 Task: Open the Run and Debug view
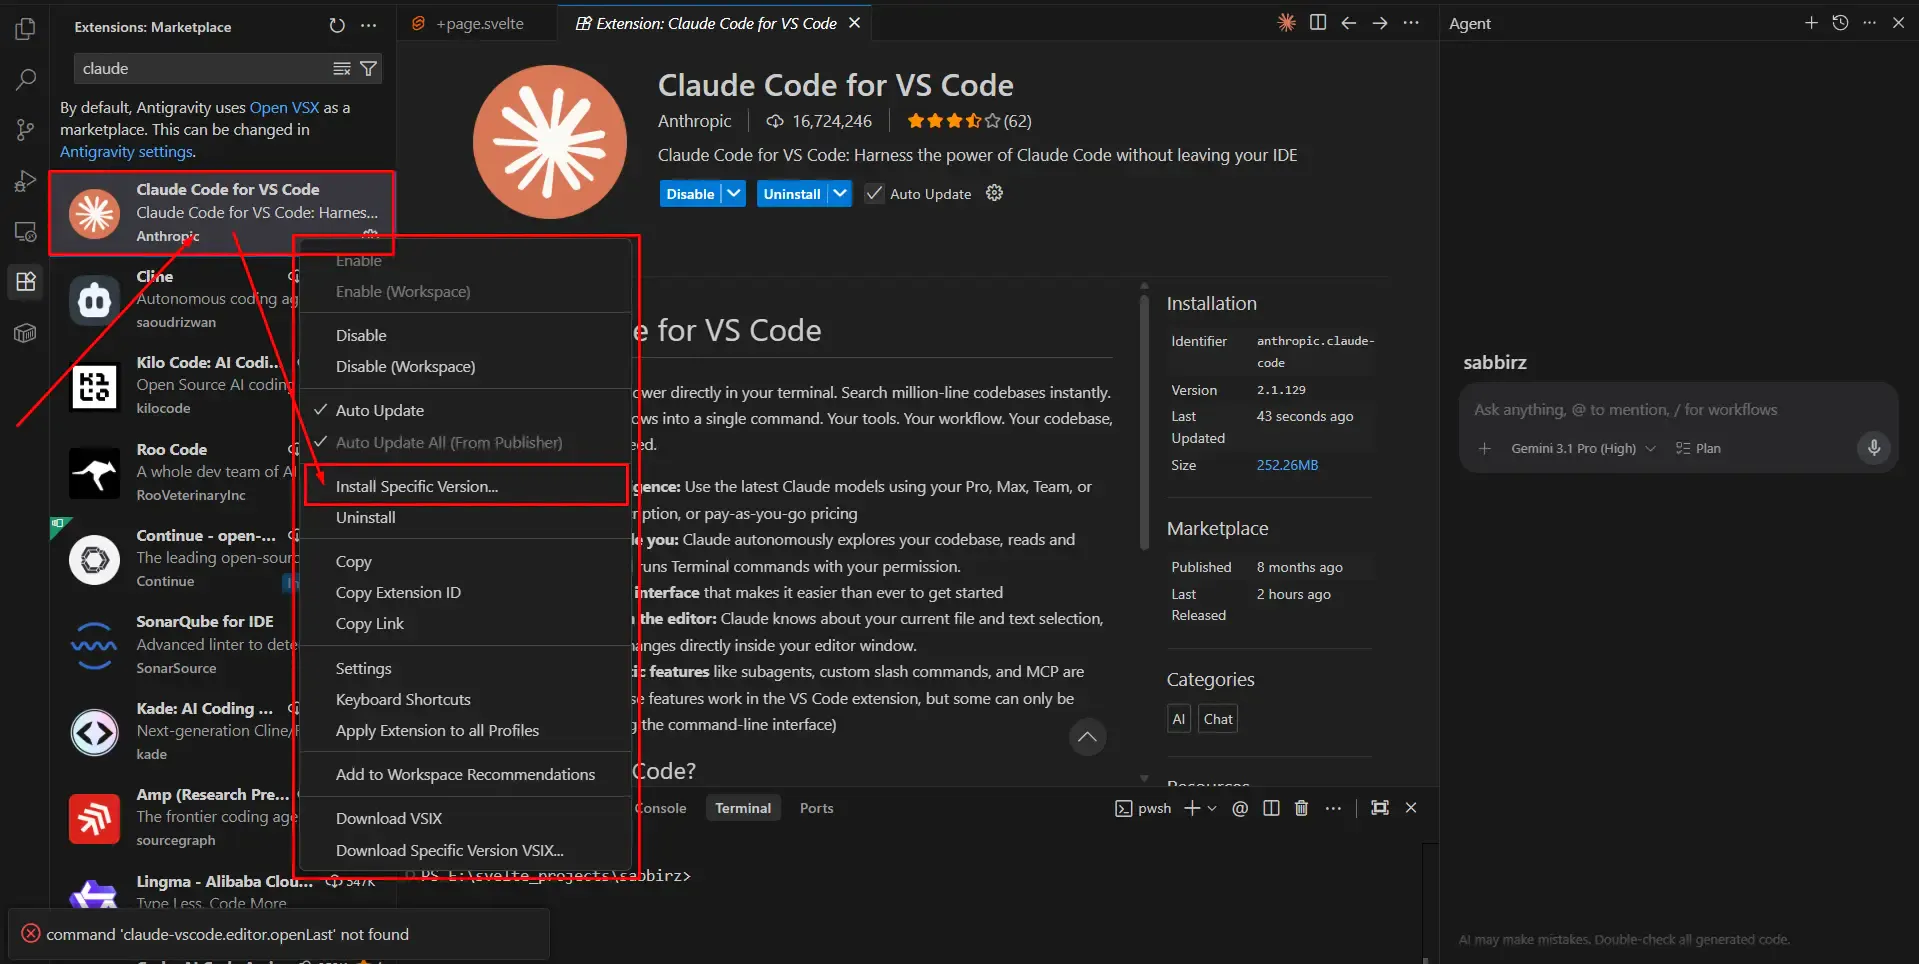coord(26,181)
